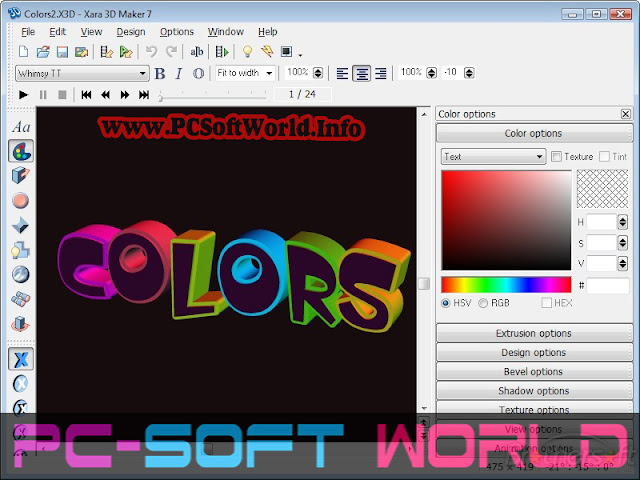Jump to the first frame
Screen dimensions: 640x480
pyautogui.click(x=86, y=95)
